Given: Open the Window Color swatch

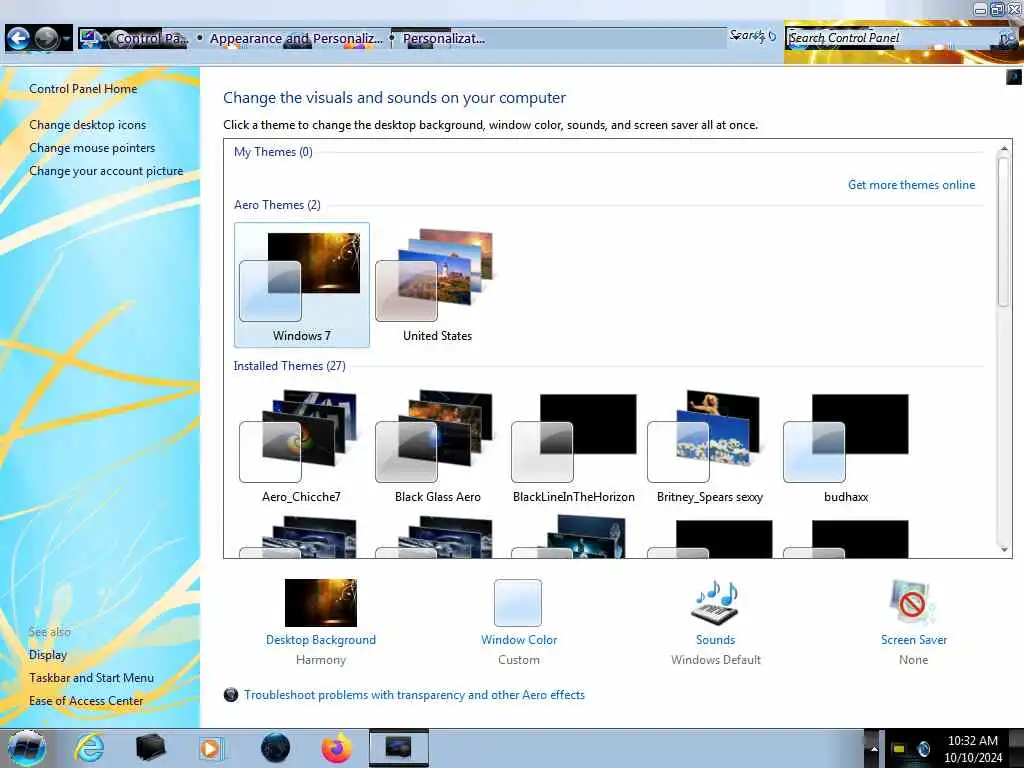Looking at the screenshot, I should (x=518, y=602).
